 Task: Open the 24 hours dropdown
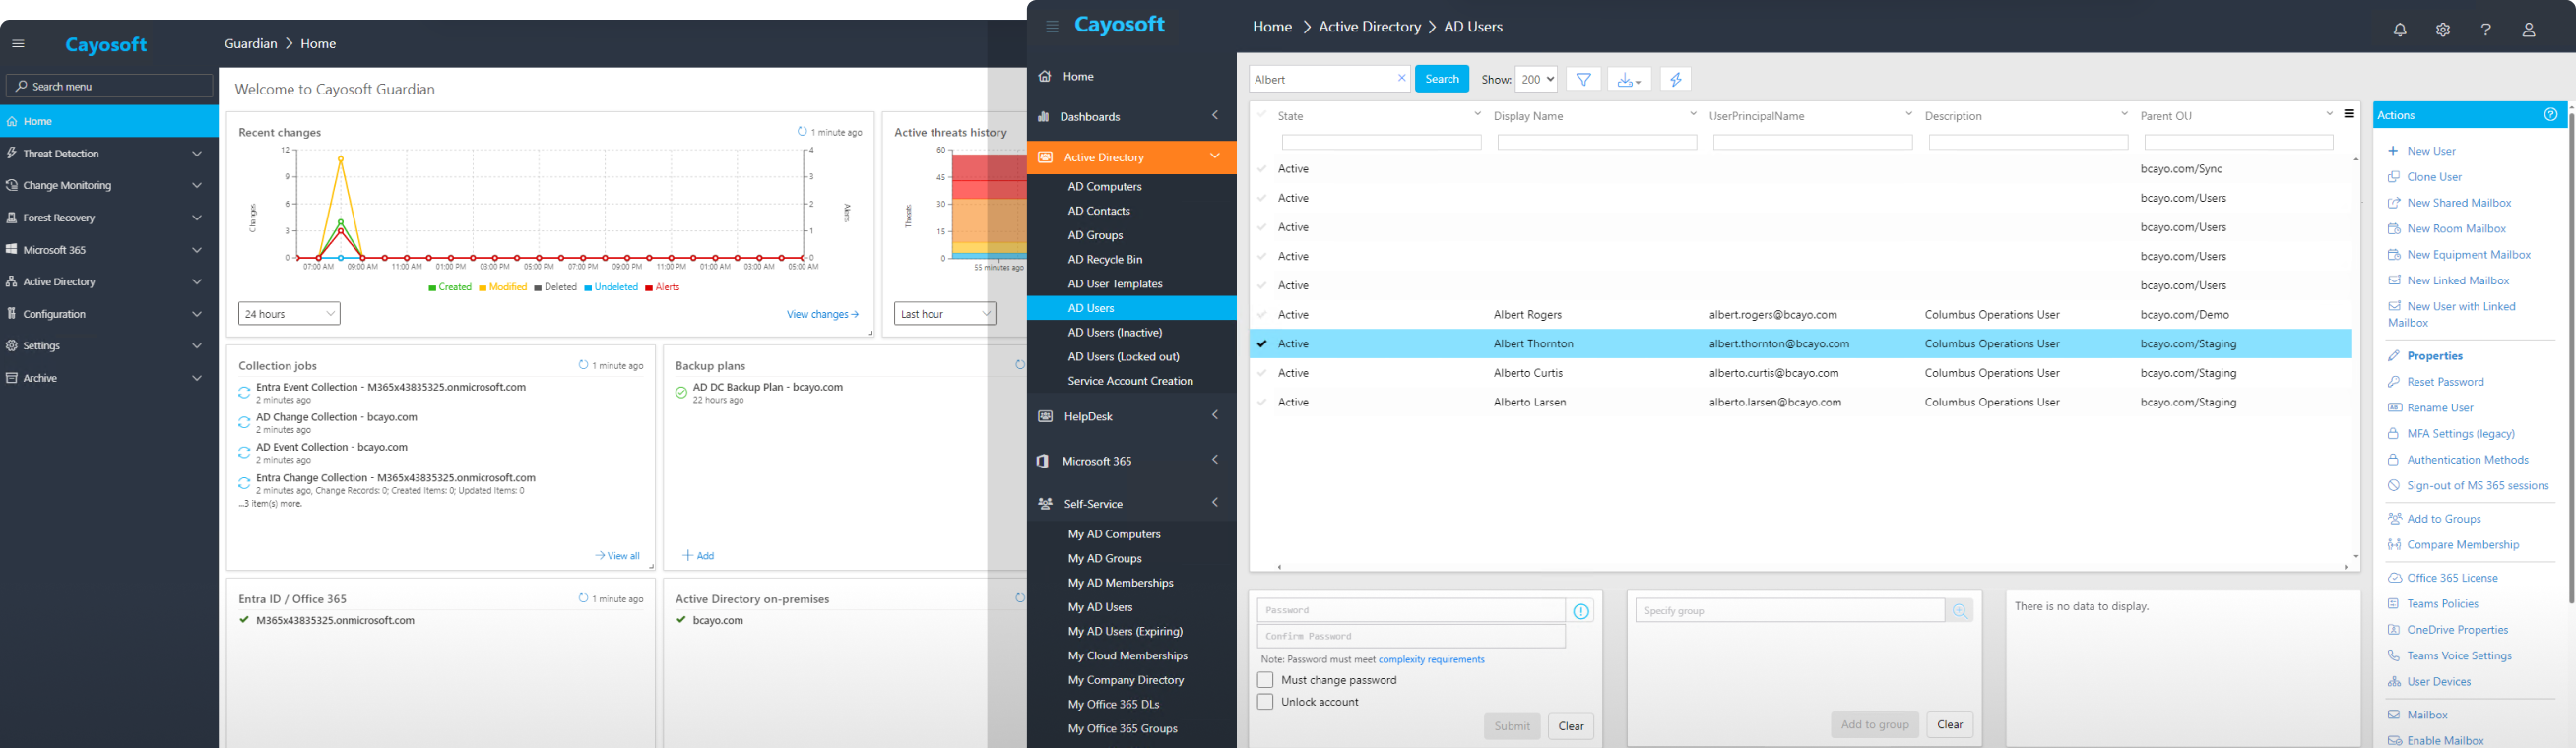point(289,314)
